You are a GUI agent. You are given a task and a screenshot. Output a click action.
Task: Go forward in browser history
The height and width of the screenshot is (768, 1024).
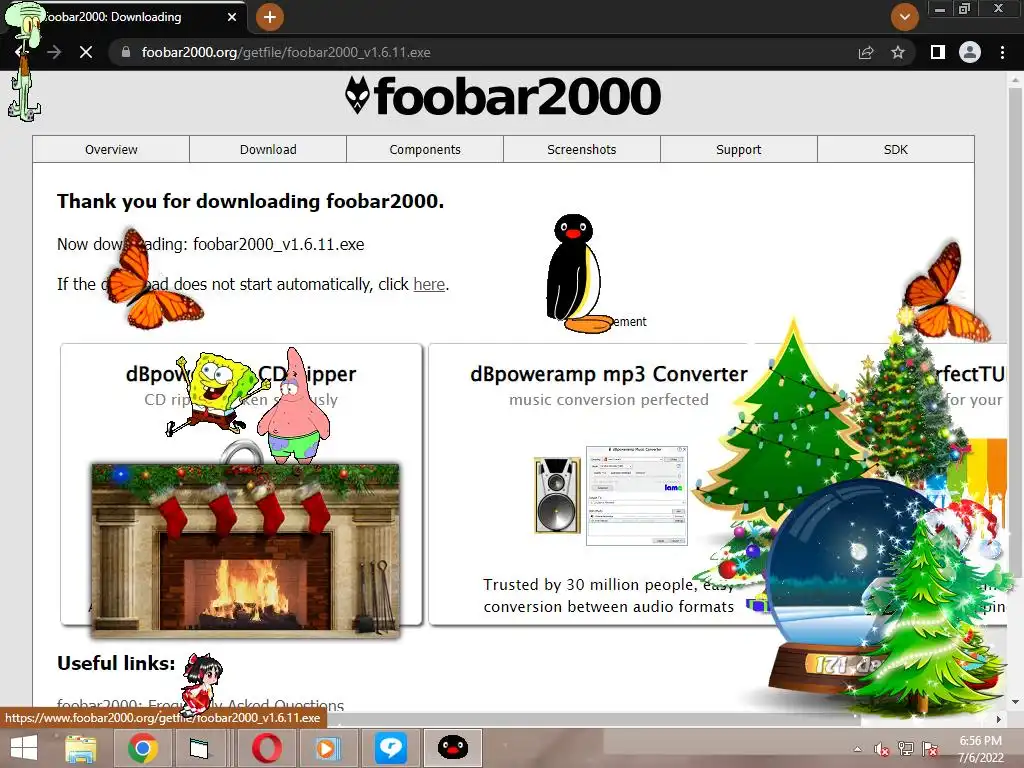pos(54,52)
